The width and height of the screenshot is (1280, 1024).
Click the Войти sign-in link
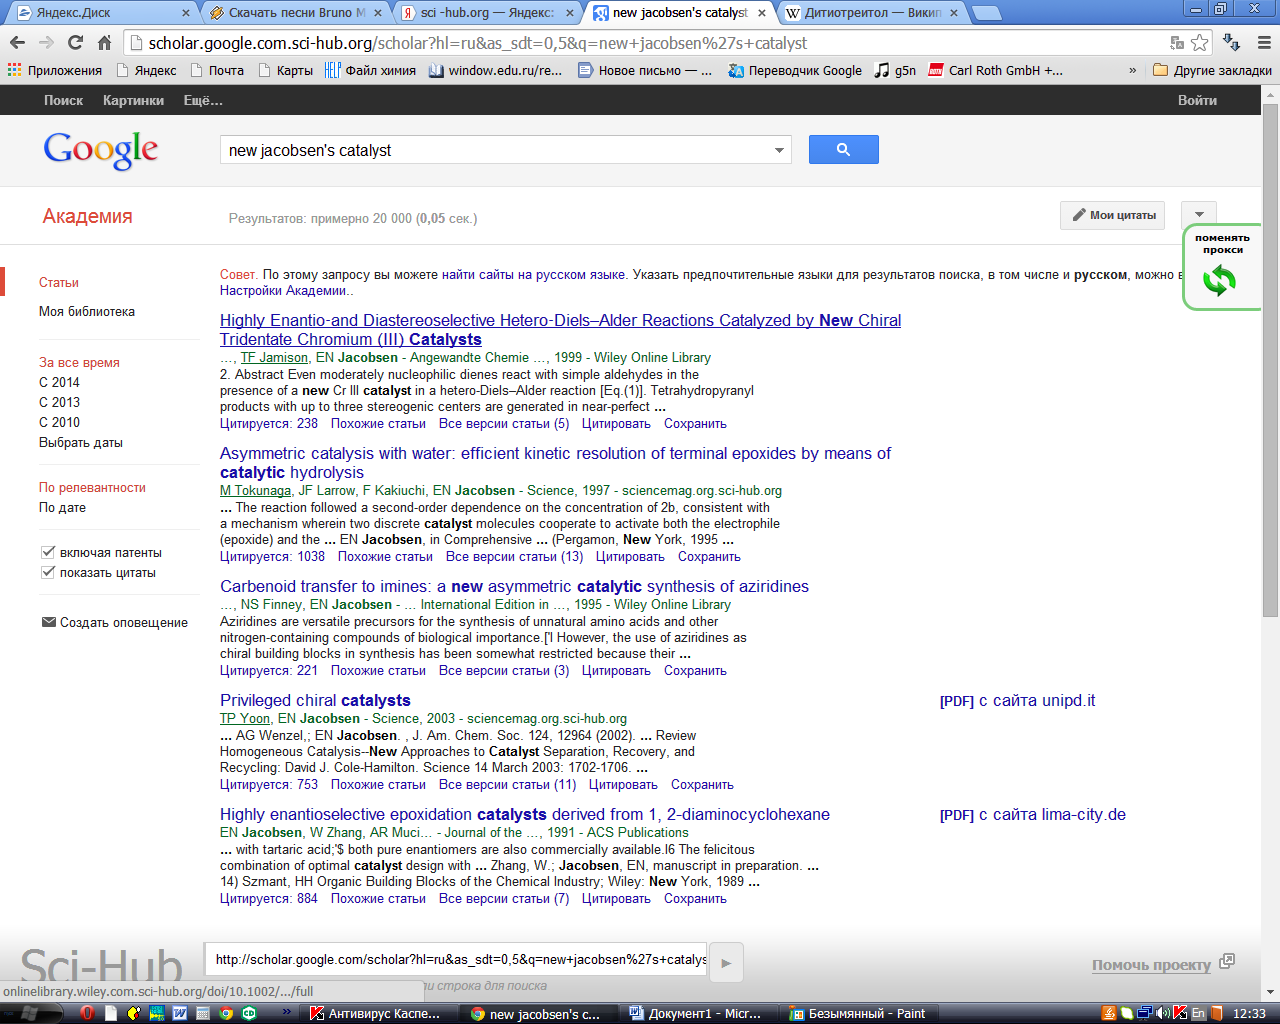click(1197, 100)
